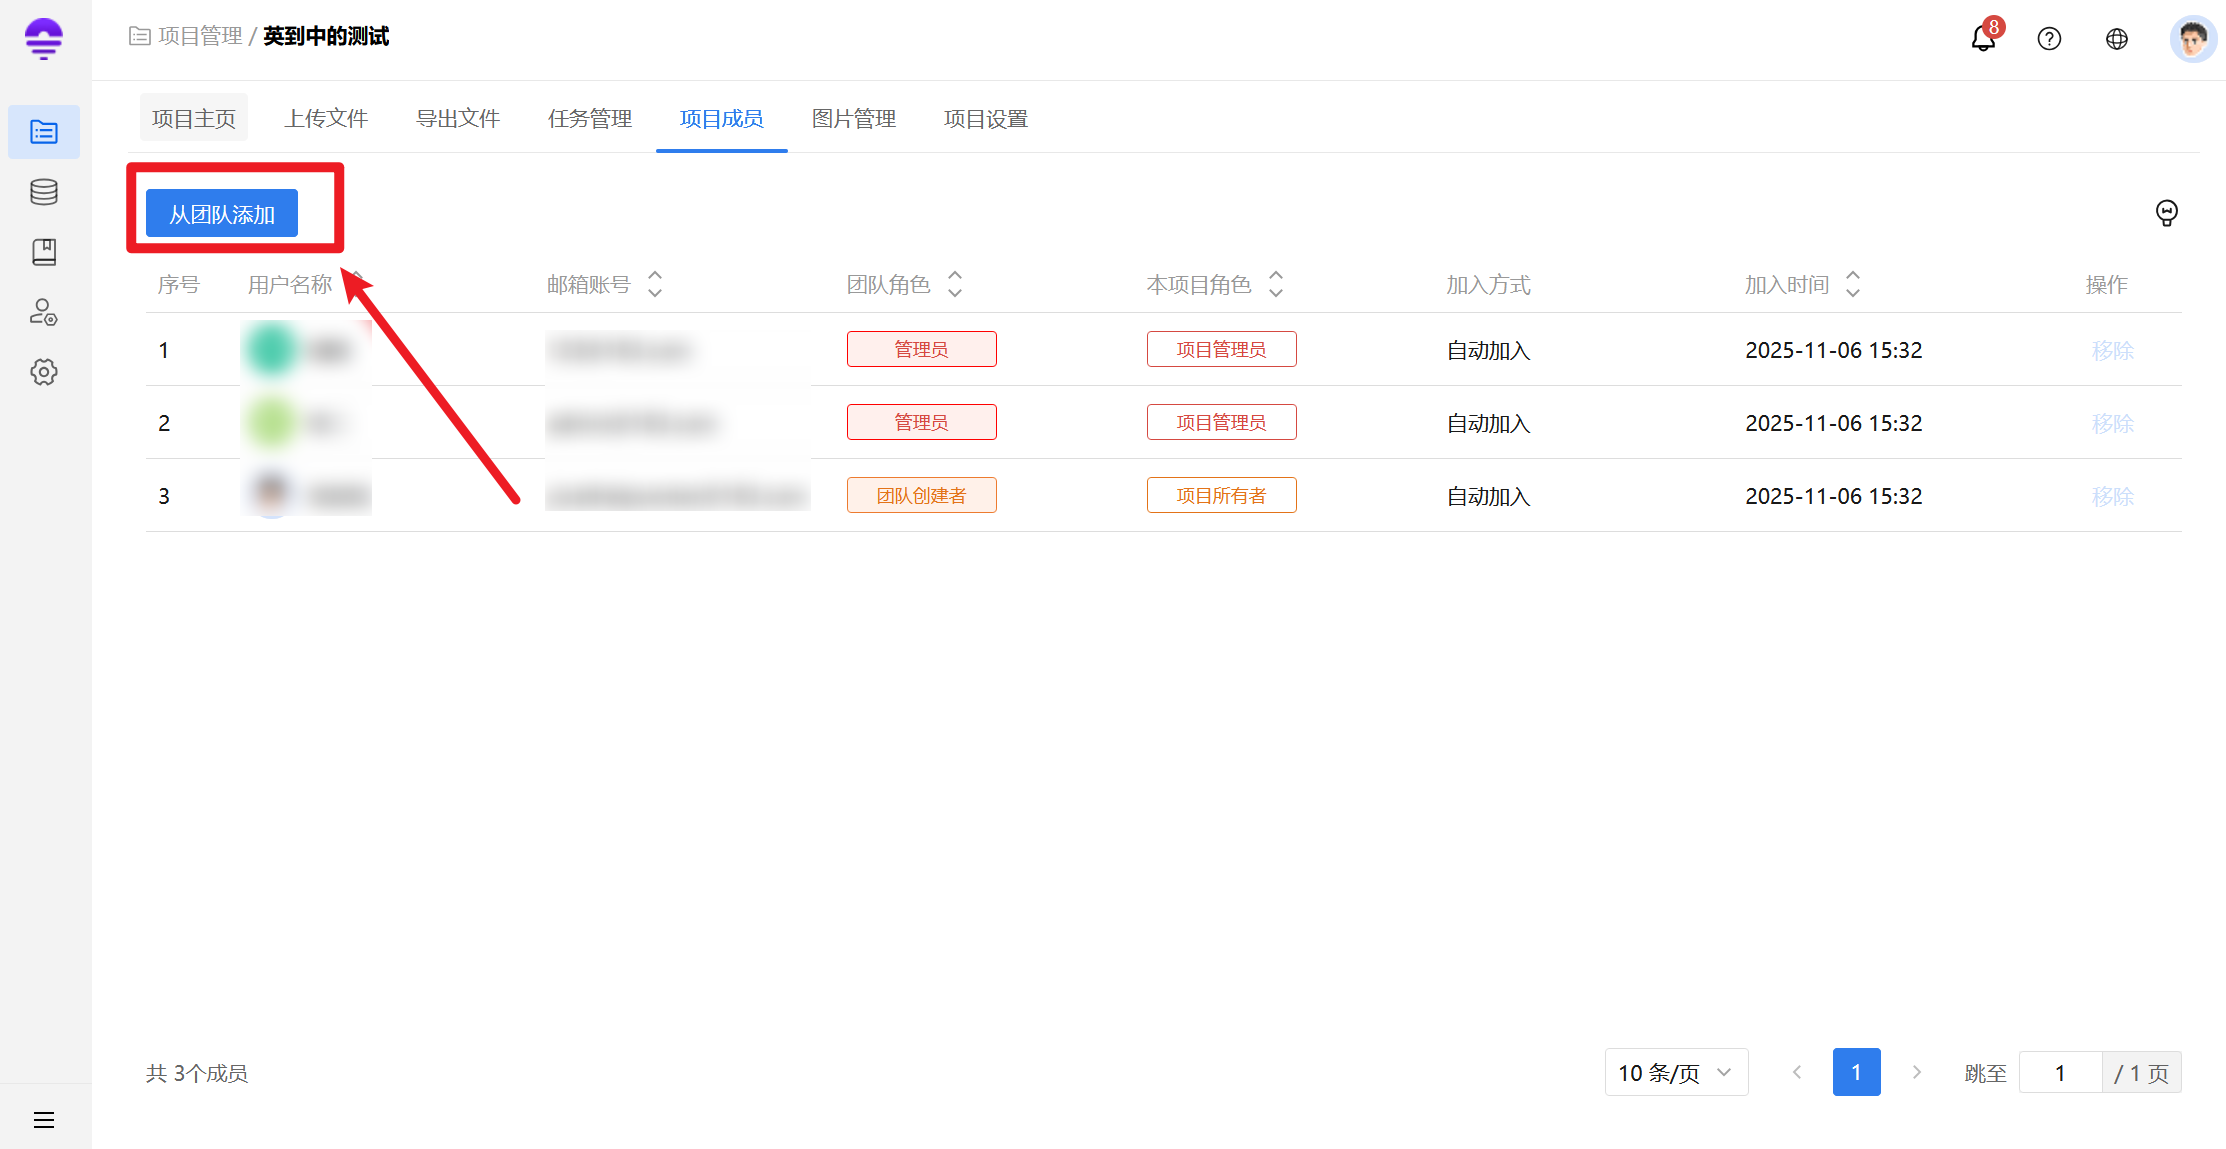This screenshot has width=2226, height=1149.
Task: Click the 跳至 page number input field
Action: point(2060,1073)
